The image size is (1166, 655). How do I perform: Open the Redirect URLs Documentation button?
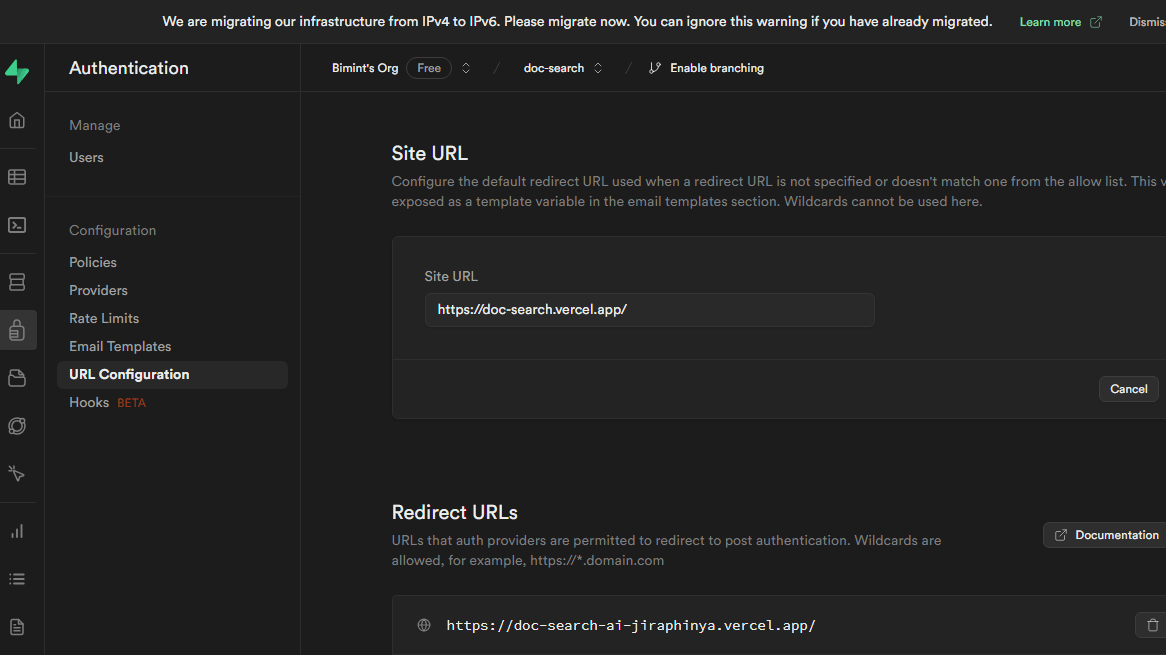point(1106,535)
